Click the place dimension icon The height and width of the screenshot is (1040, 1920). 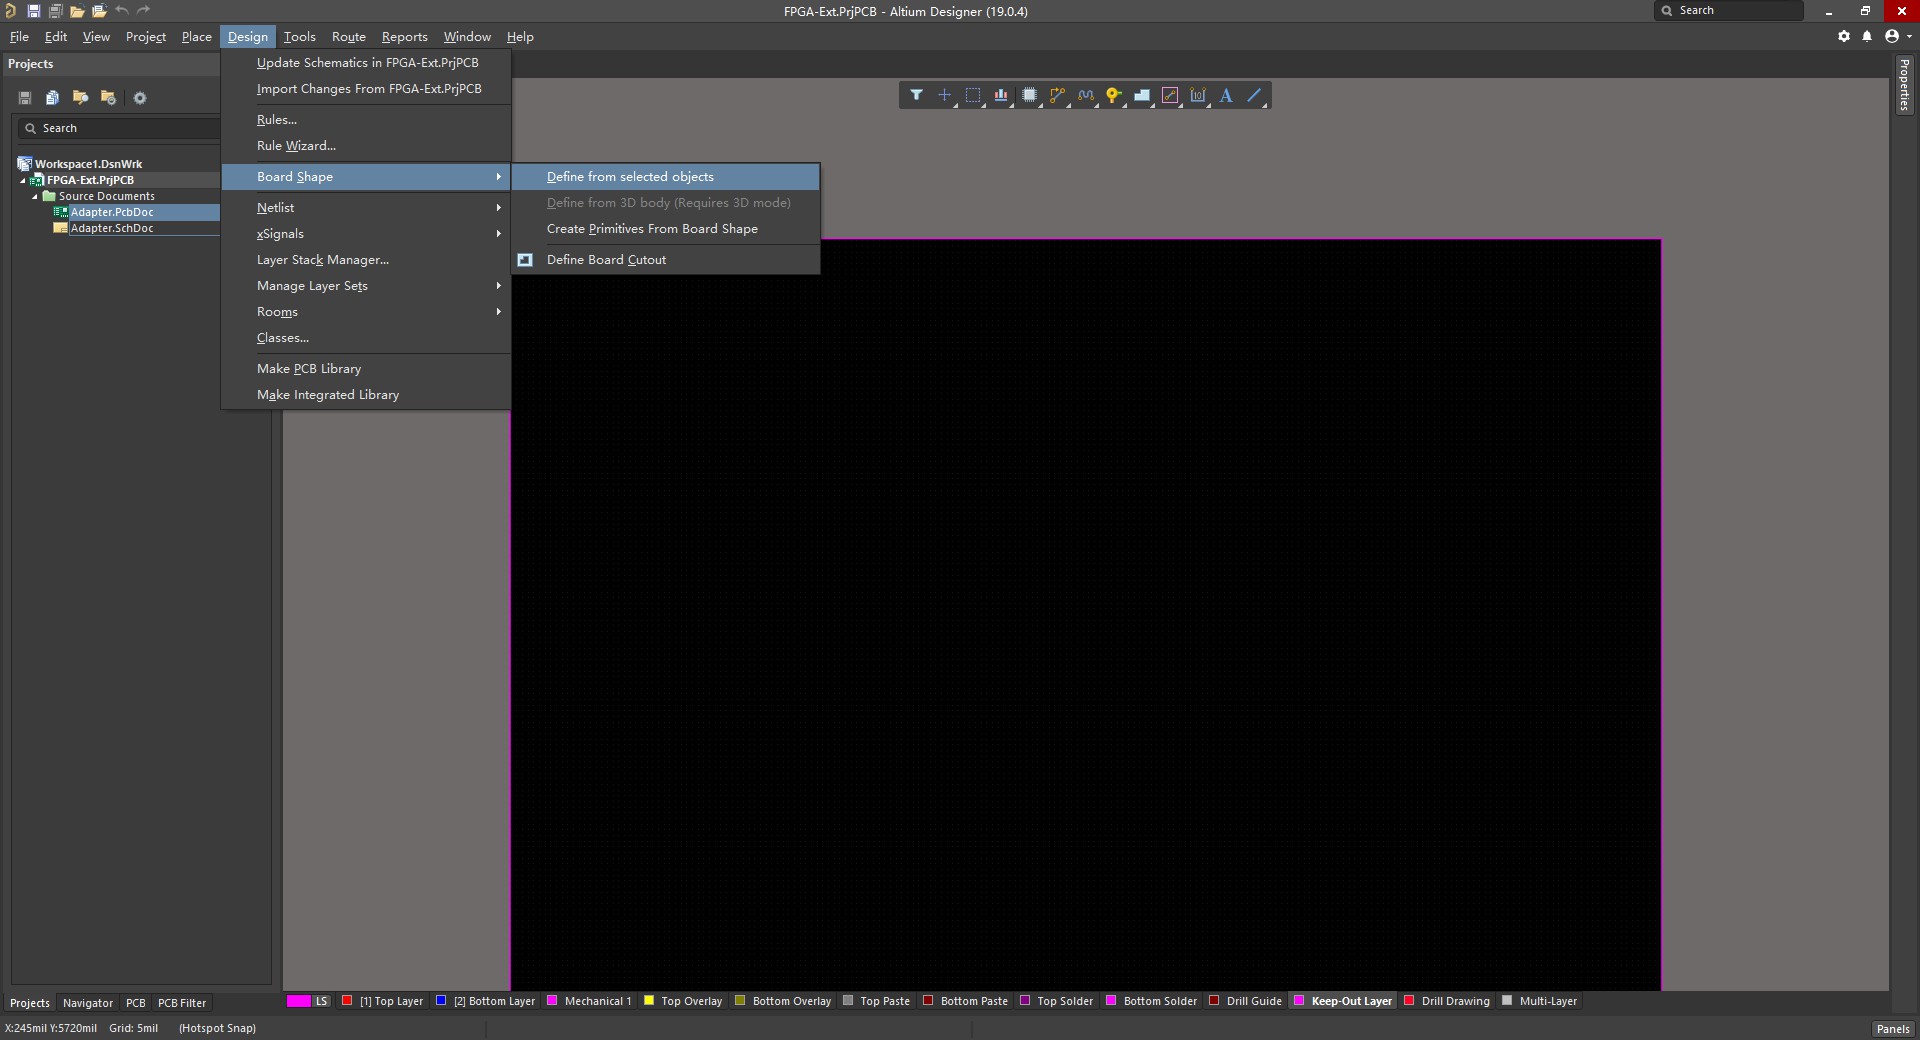tap(1198, 95)
